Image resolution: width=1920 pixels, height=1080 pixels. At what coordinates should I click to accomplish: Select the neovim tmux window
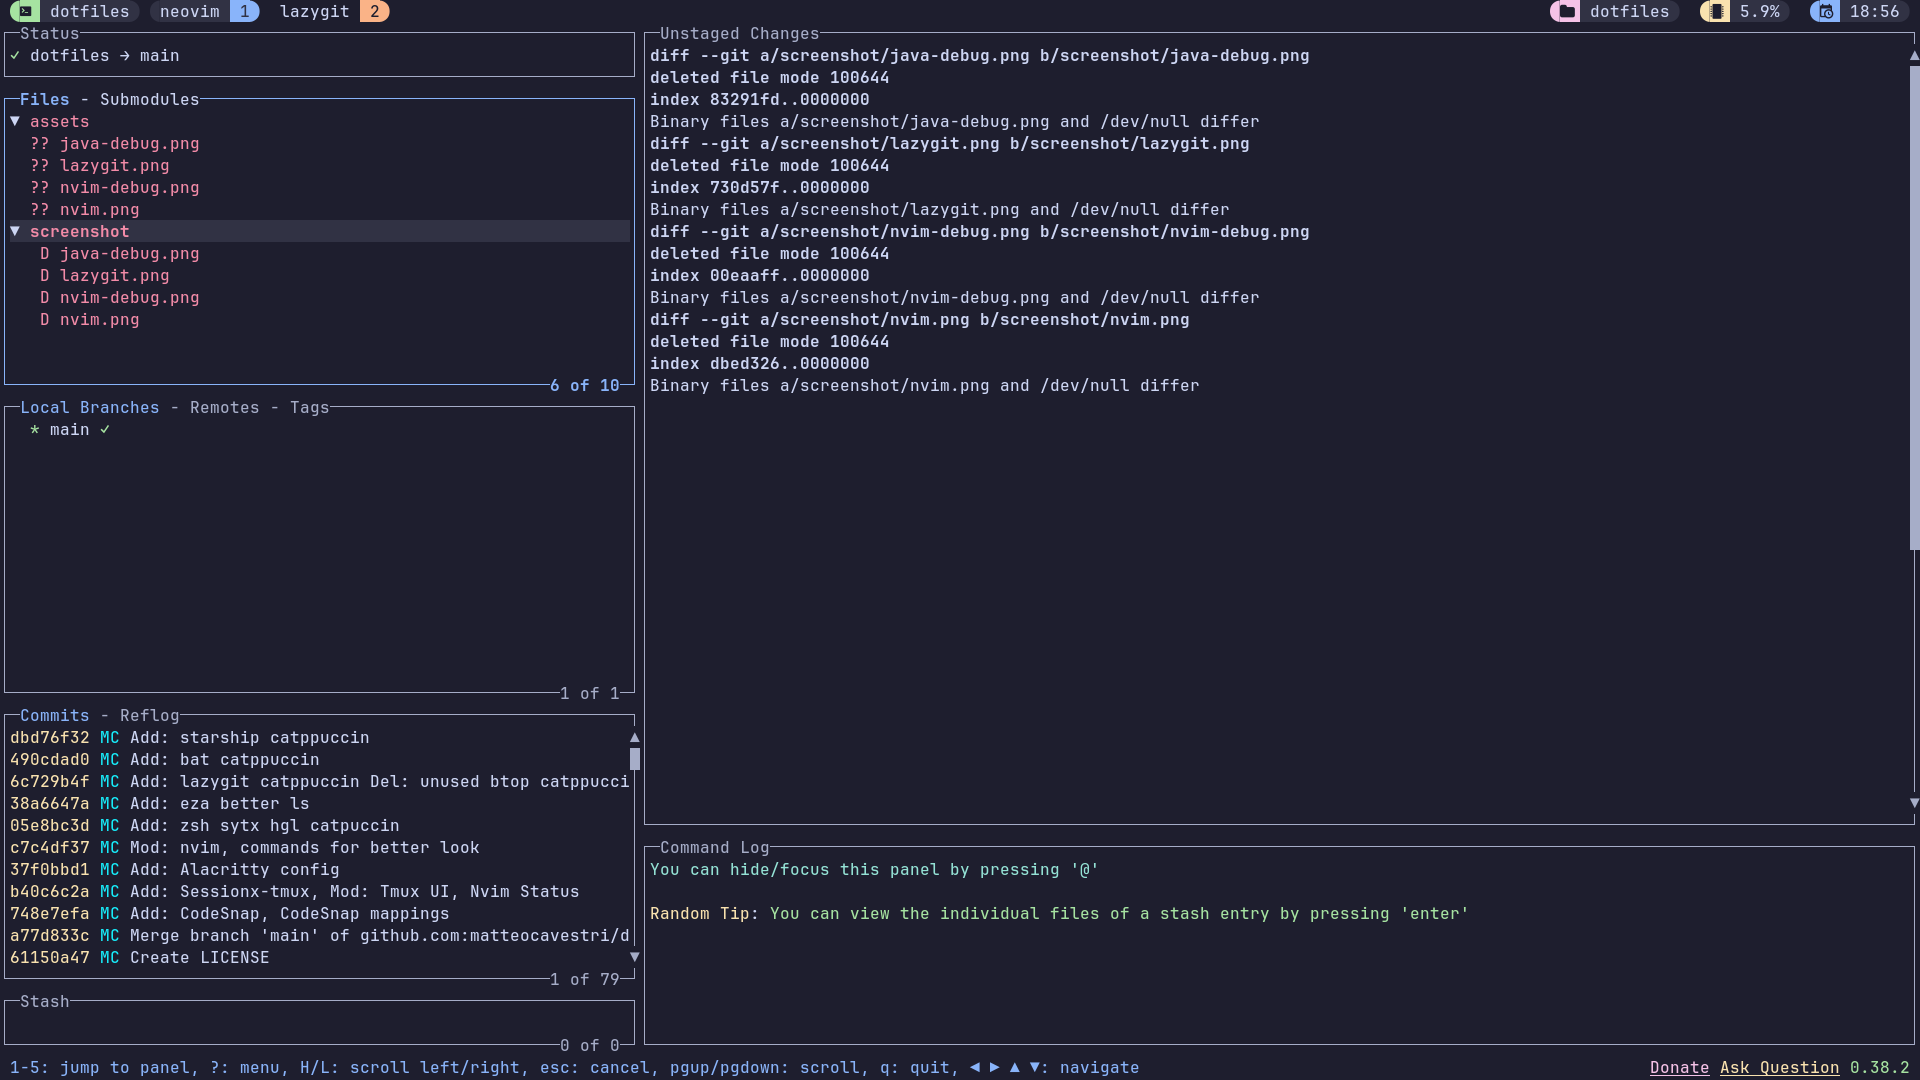(190, 12)
